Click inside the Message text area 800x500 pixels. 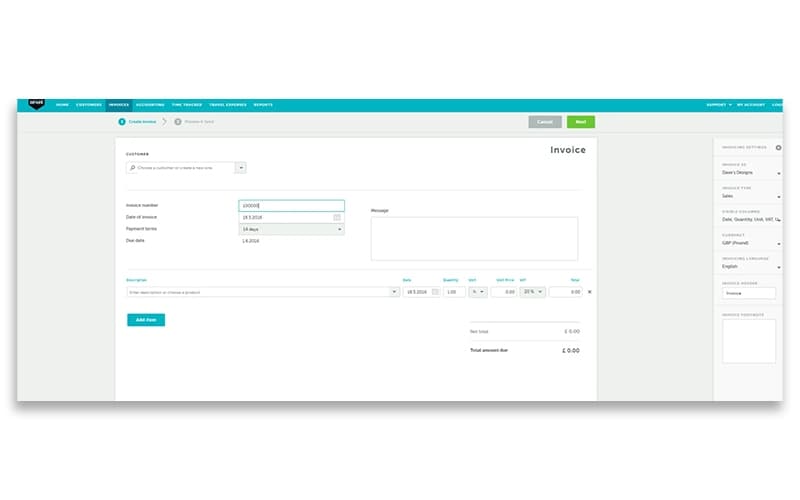point(474,239)
